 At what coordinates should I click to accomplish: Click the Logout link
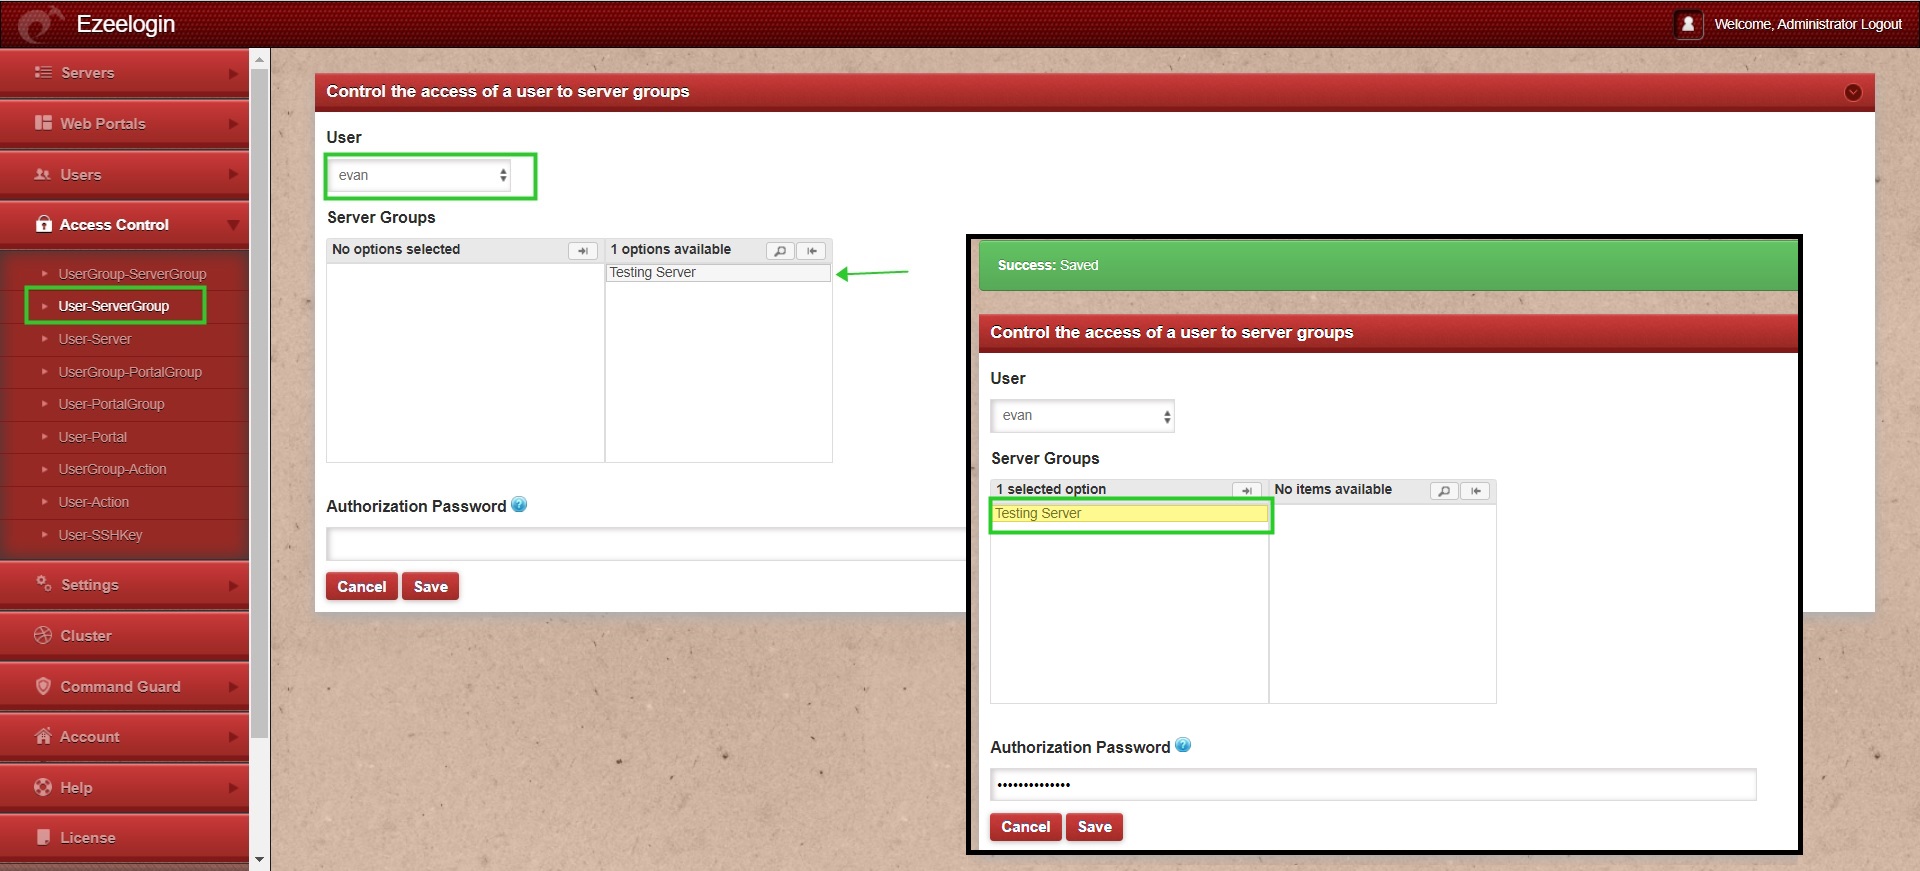pos(1881,24)
